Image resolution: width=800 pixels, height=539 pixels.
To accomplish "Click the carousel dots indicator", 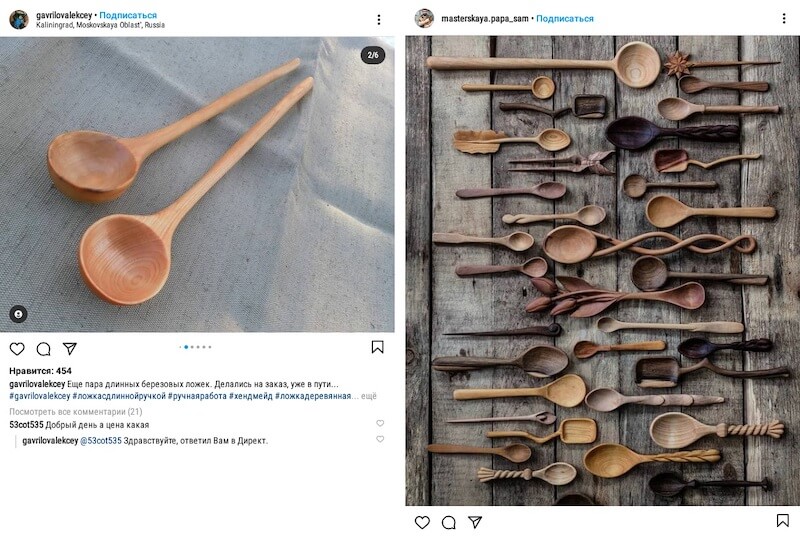I will 196,347.
